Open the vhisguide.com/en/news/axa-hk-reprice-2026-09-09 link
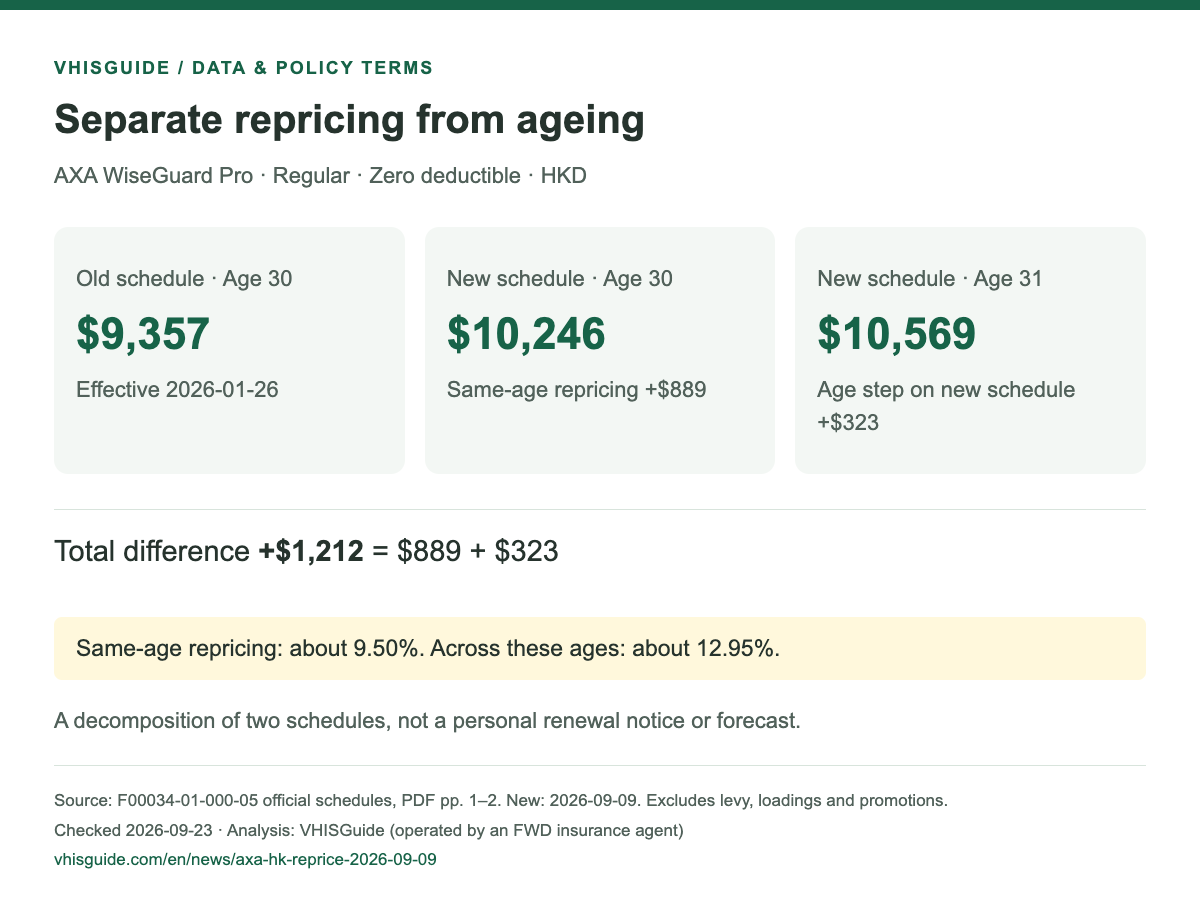The height and width of the screenshot is (911, 1200). click(x=245, y=859)
